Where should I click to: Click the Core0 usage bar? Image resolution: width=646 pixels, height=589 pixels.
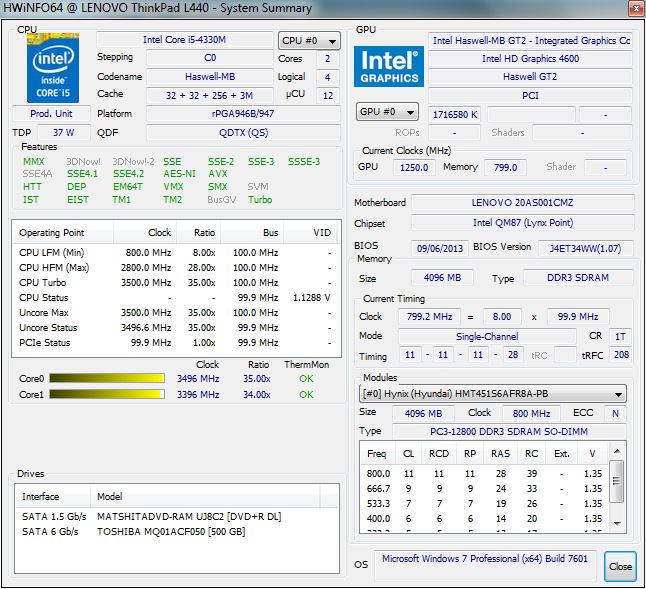(107, 378)
